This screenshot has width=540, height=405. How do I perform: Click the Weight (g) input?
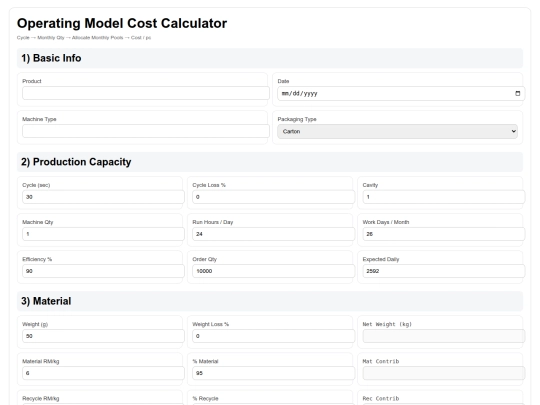(103, 336)
